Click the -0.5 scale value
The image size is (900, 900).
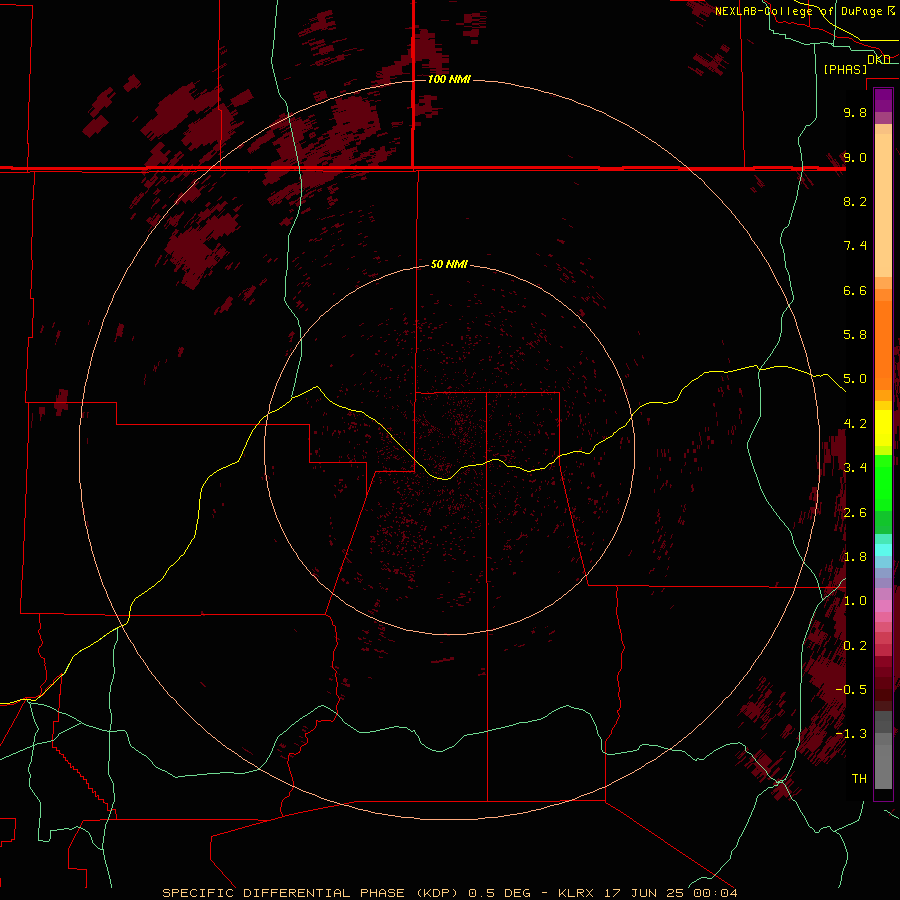click(x=851, y=690)
